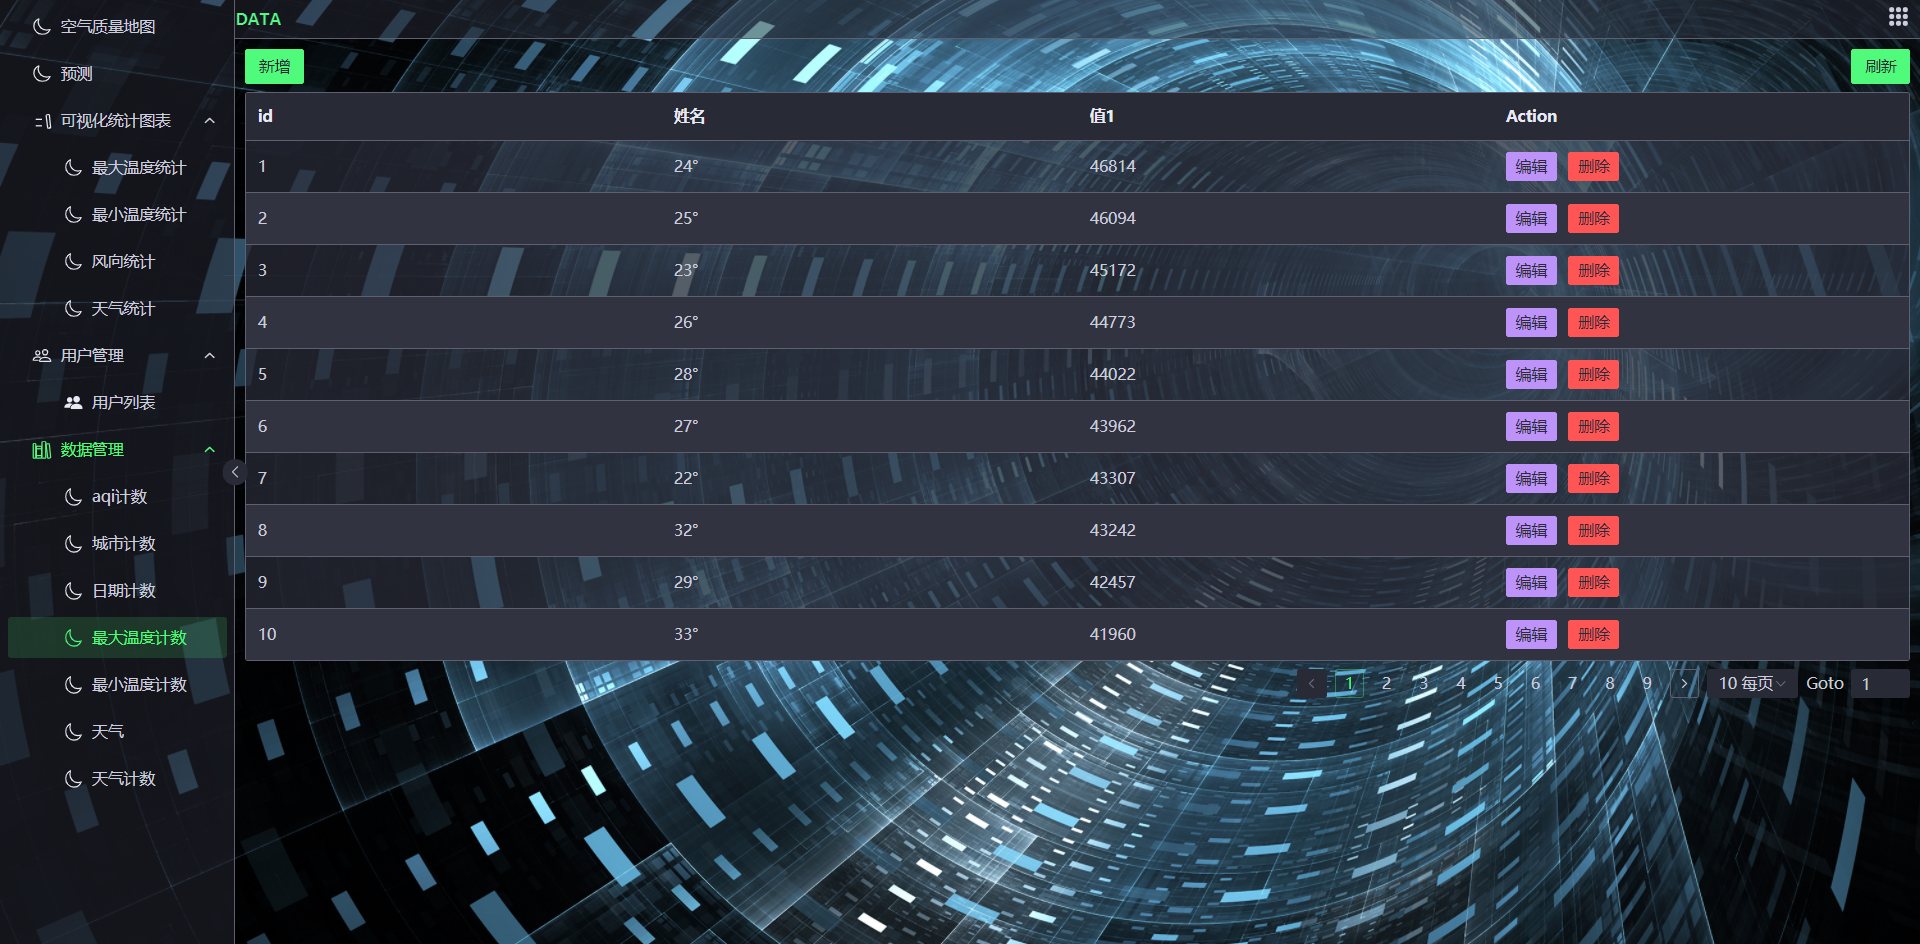The image size is (1920, 944).
Task: Click the people icon beside 用户列表
Action: [73, 402]
